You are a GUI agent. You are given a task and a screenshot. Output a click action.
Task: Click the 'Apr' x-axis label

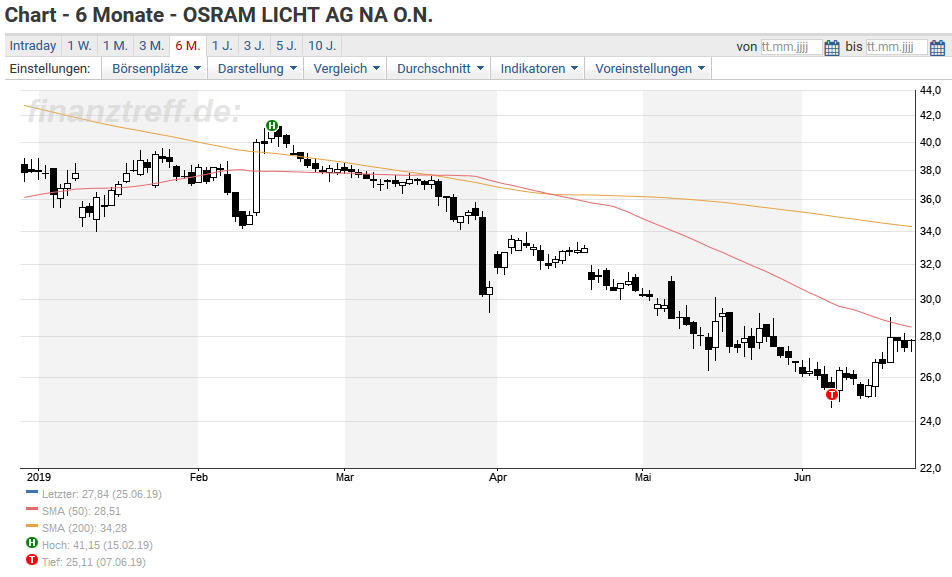(498, 477)
